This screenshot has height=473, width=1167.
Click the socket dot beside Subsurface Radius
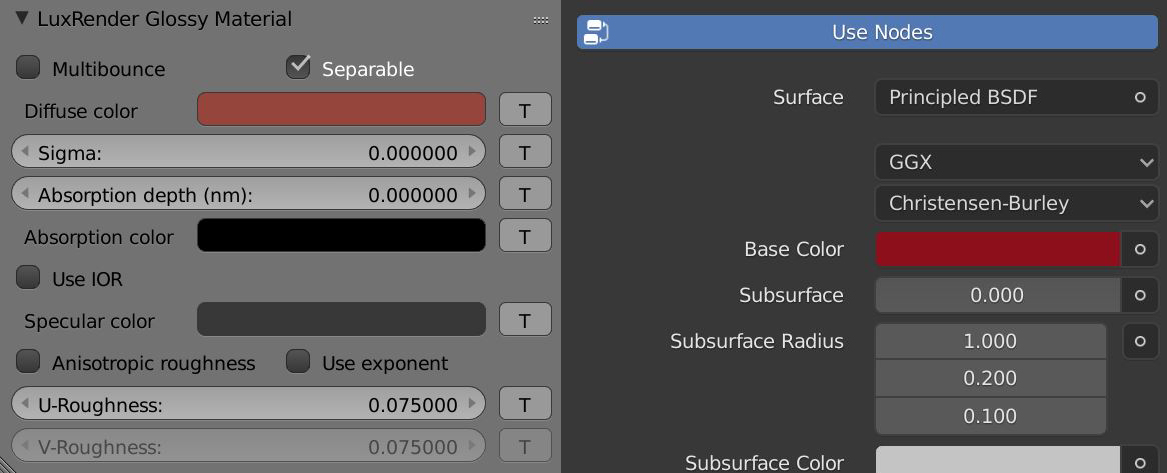1140,341
